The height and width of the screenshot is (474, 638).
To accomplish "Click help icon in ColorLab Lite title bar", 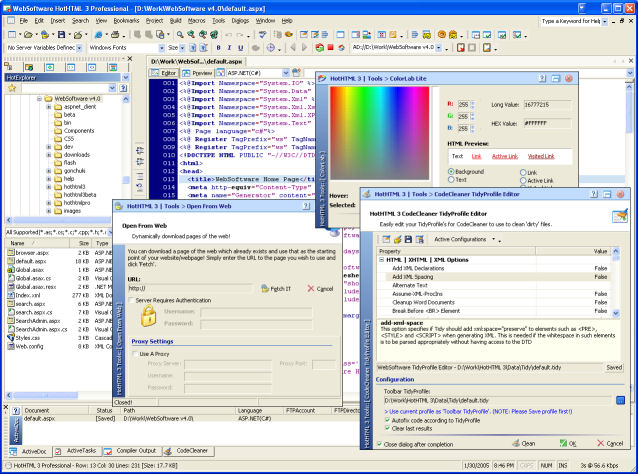I will click(542, 79).
